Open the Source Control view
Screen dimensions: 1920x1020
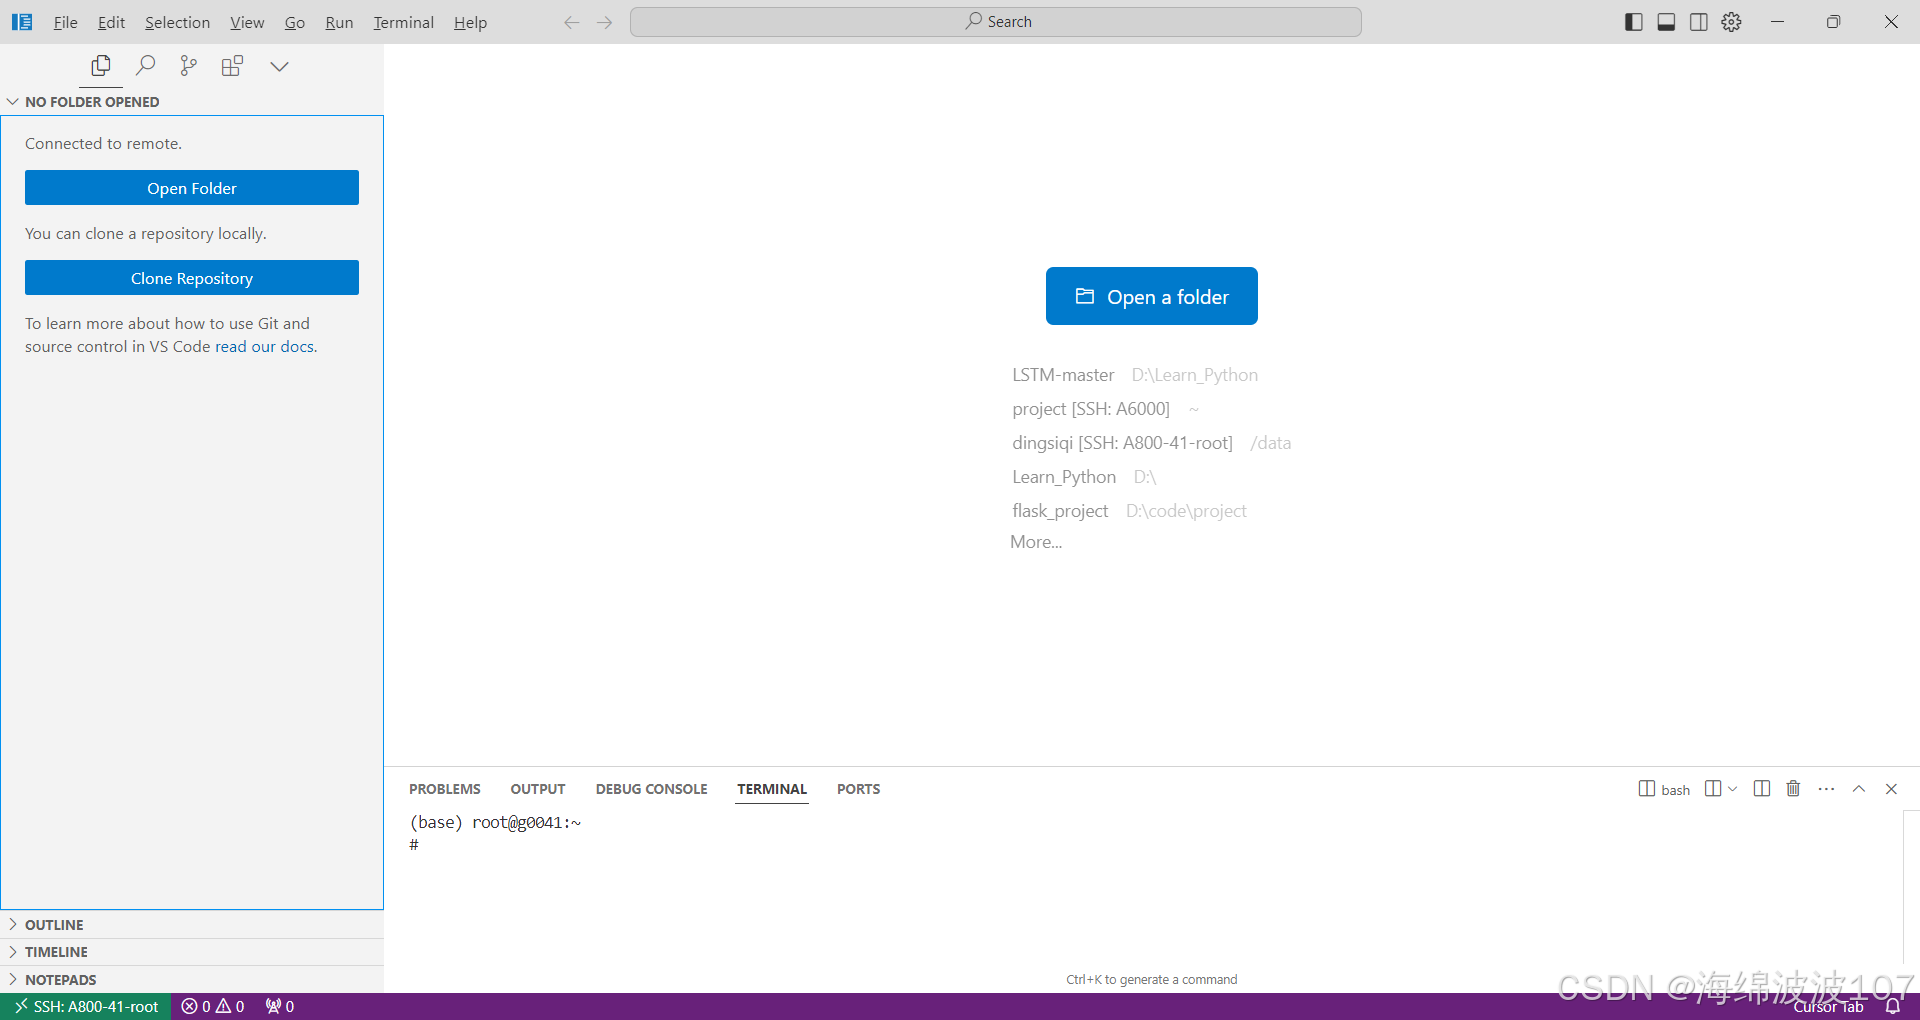coord(188,66)
